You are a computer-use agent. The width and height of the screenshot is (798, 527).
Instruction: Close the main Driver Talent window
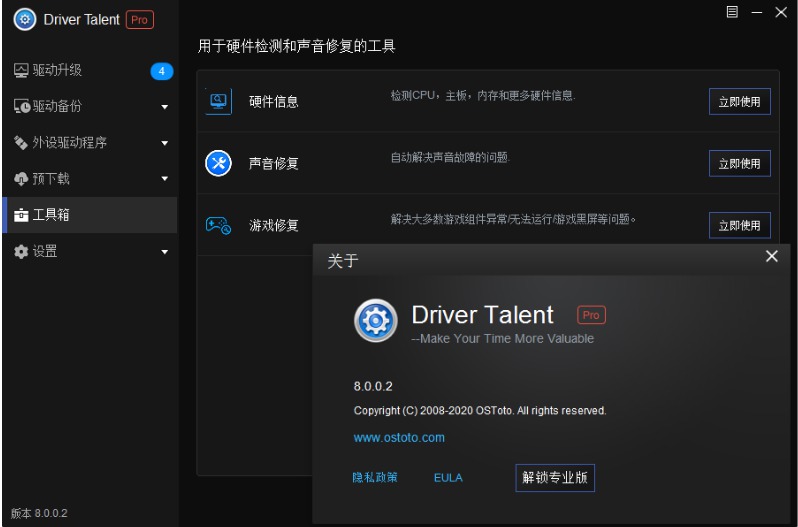(x=781, y=12)
